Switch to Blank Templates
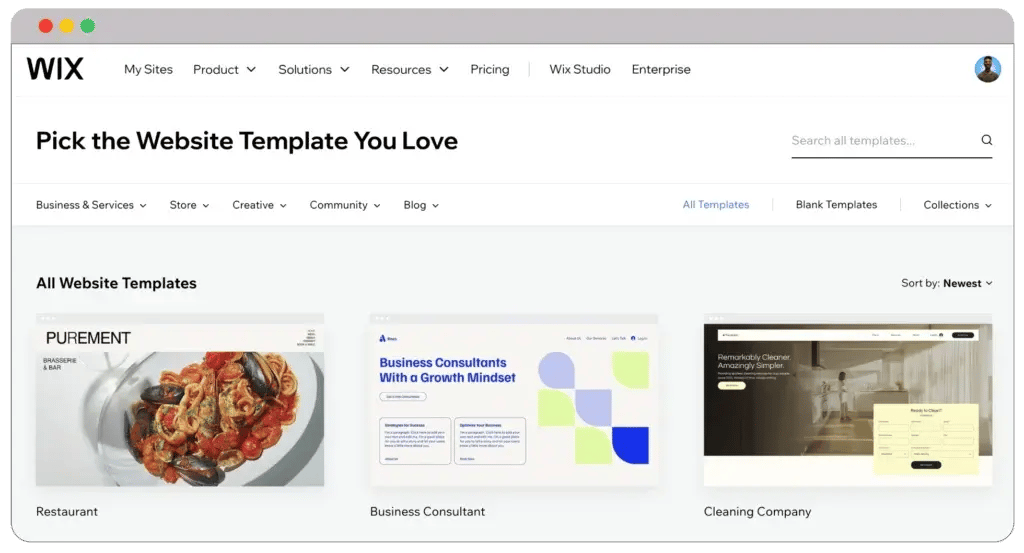The image size is (1024, 553). coord(836,205)
